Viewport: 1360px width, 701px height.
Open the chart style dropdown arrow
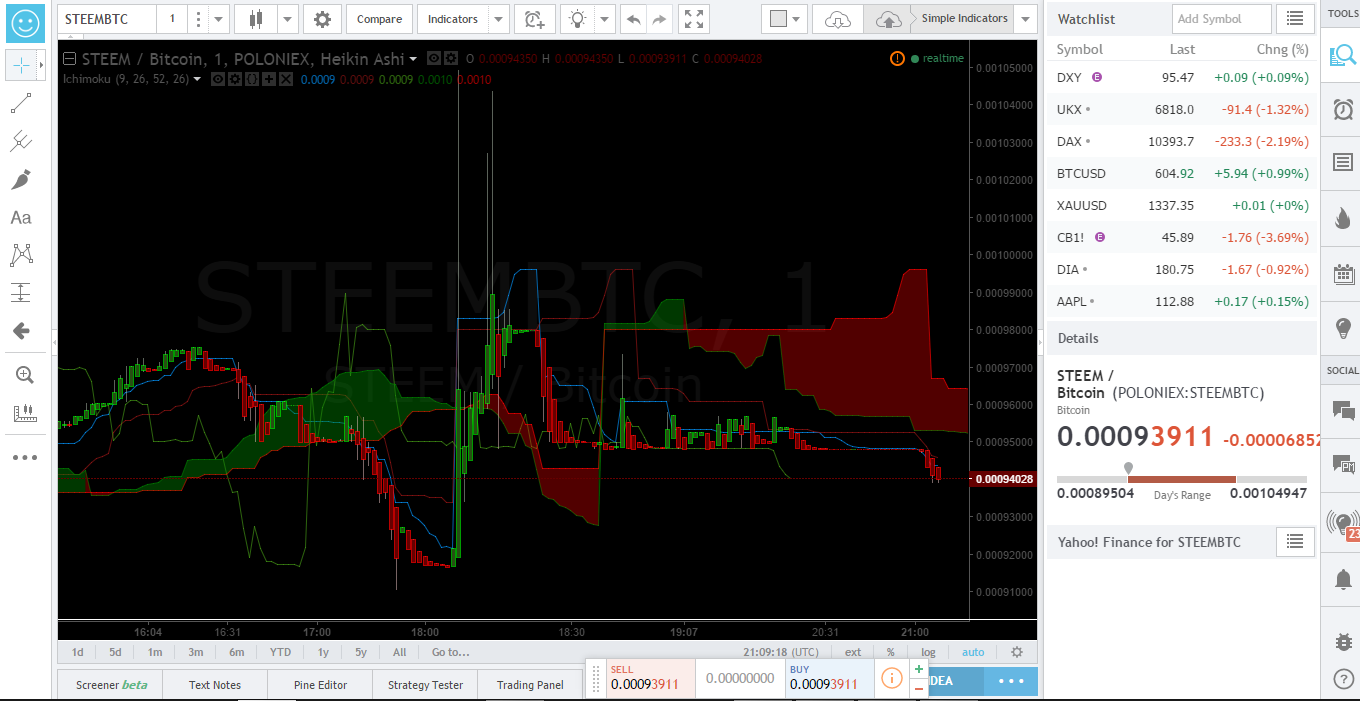(x=288, y=19)
